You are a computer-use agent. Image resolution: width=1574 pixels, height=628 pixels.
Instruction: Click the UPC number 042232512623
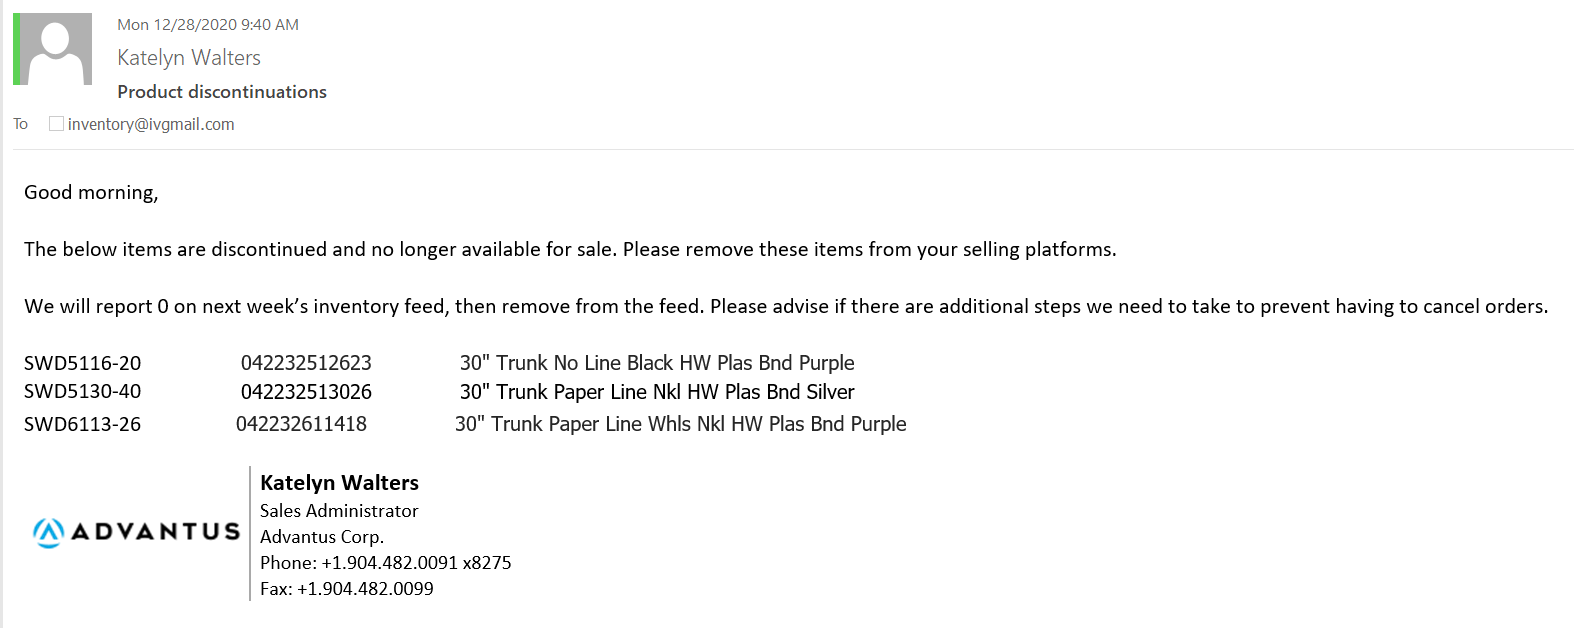306,363
